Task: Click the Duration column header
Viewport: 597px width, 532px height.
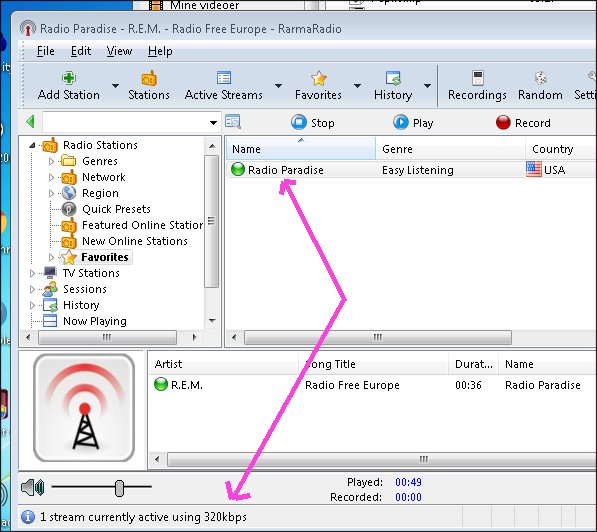Action: point(474,364)
